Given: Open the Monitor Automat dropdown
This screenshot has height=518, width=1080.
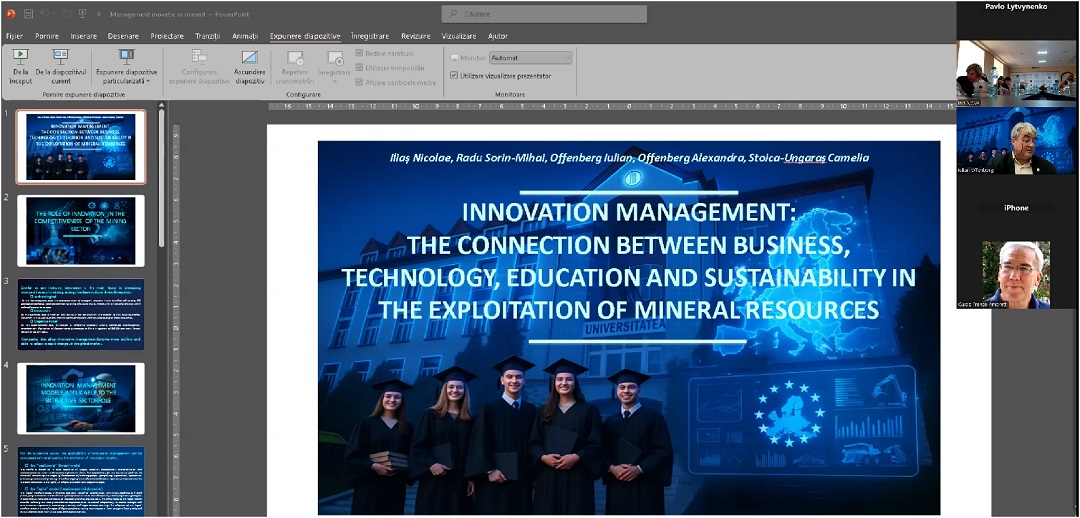Looking at the screenshot, I should coord(530,59).
